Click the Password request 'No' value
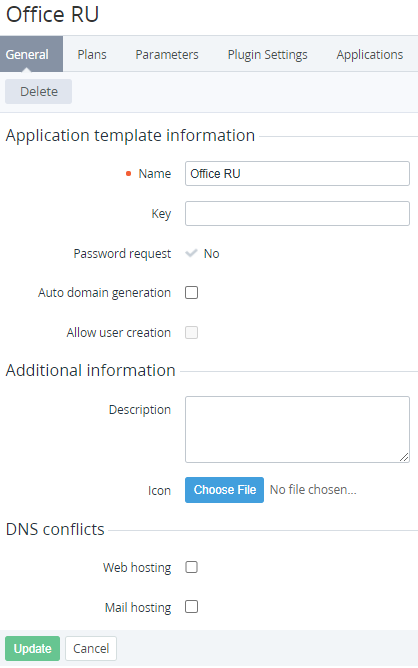 tap(211, 253)
